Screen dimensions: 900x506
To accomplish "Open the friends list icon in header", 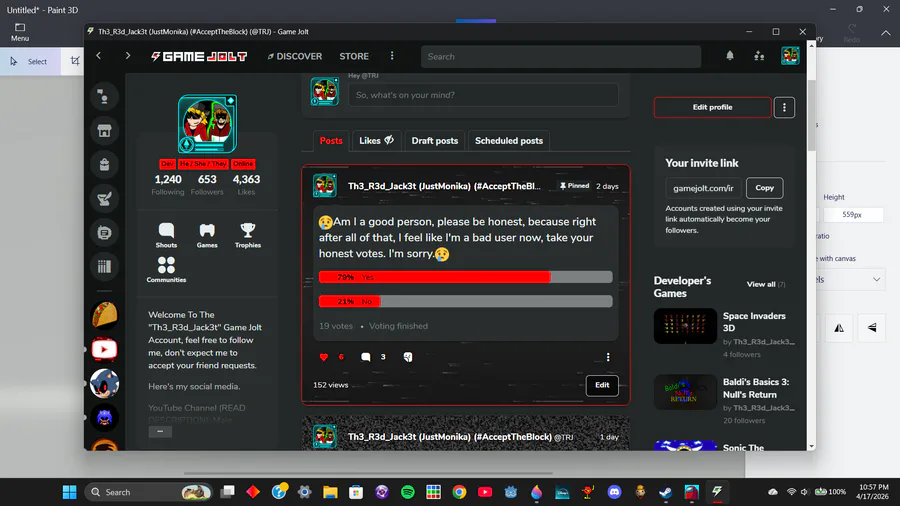I will click(x=759, y=56).
